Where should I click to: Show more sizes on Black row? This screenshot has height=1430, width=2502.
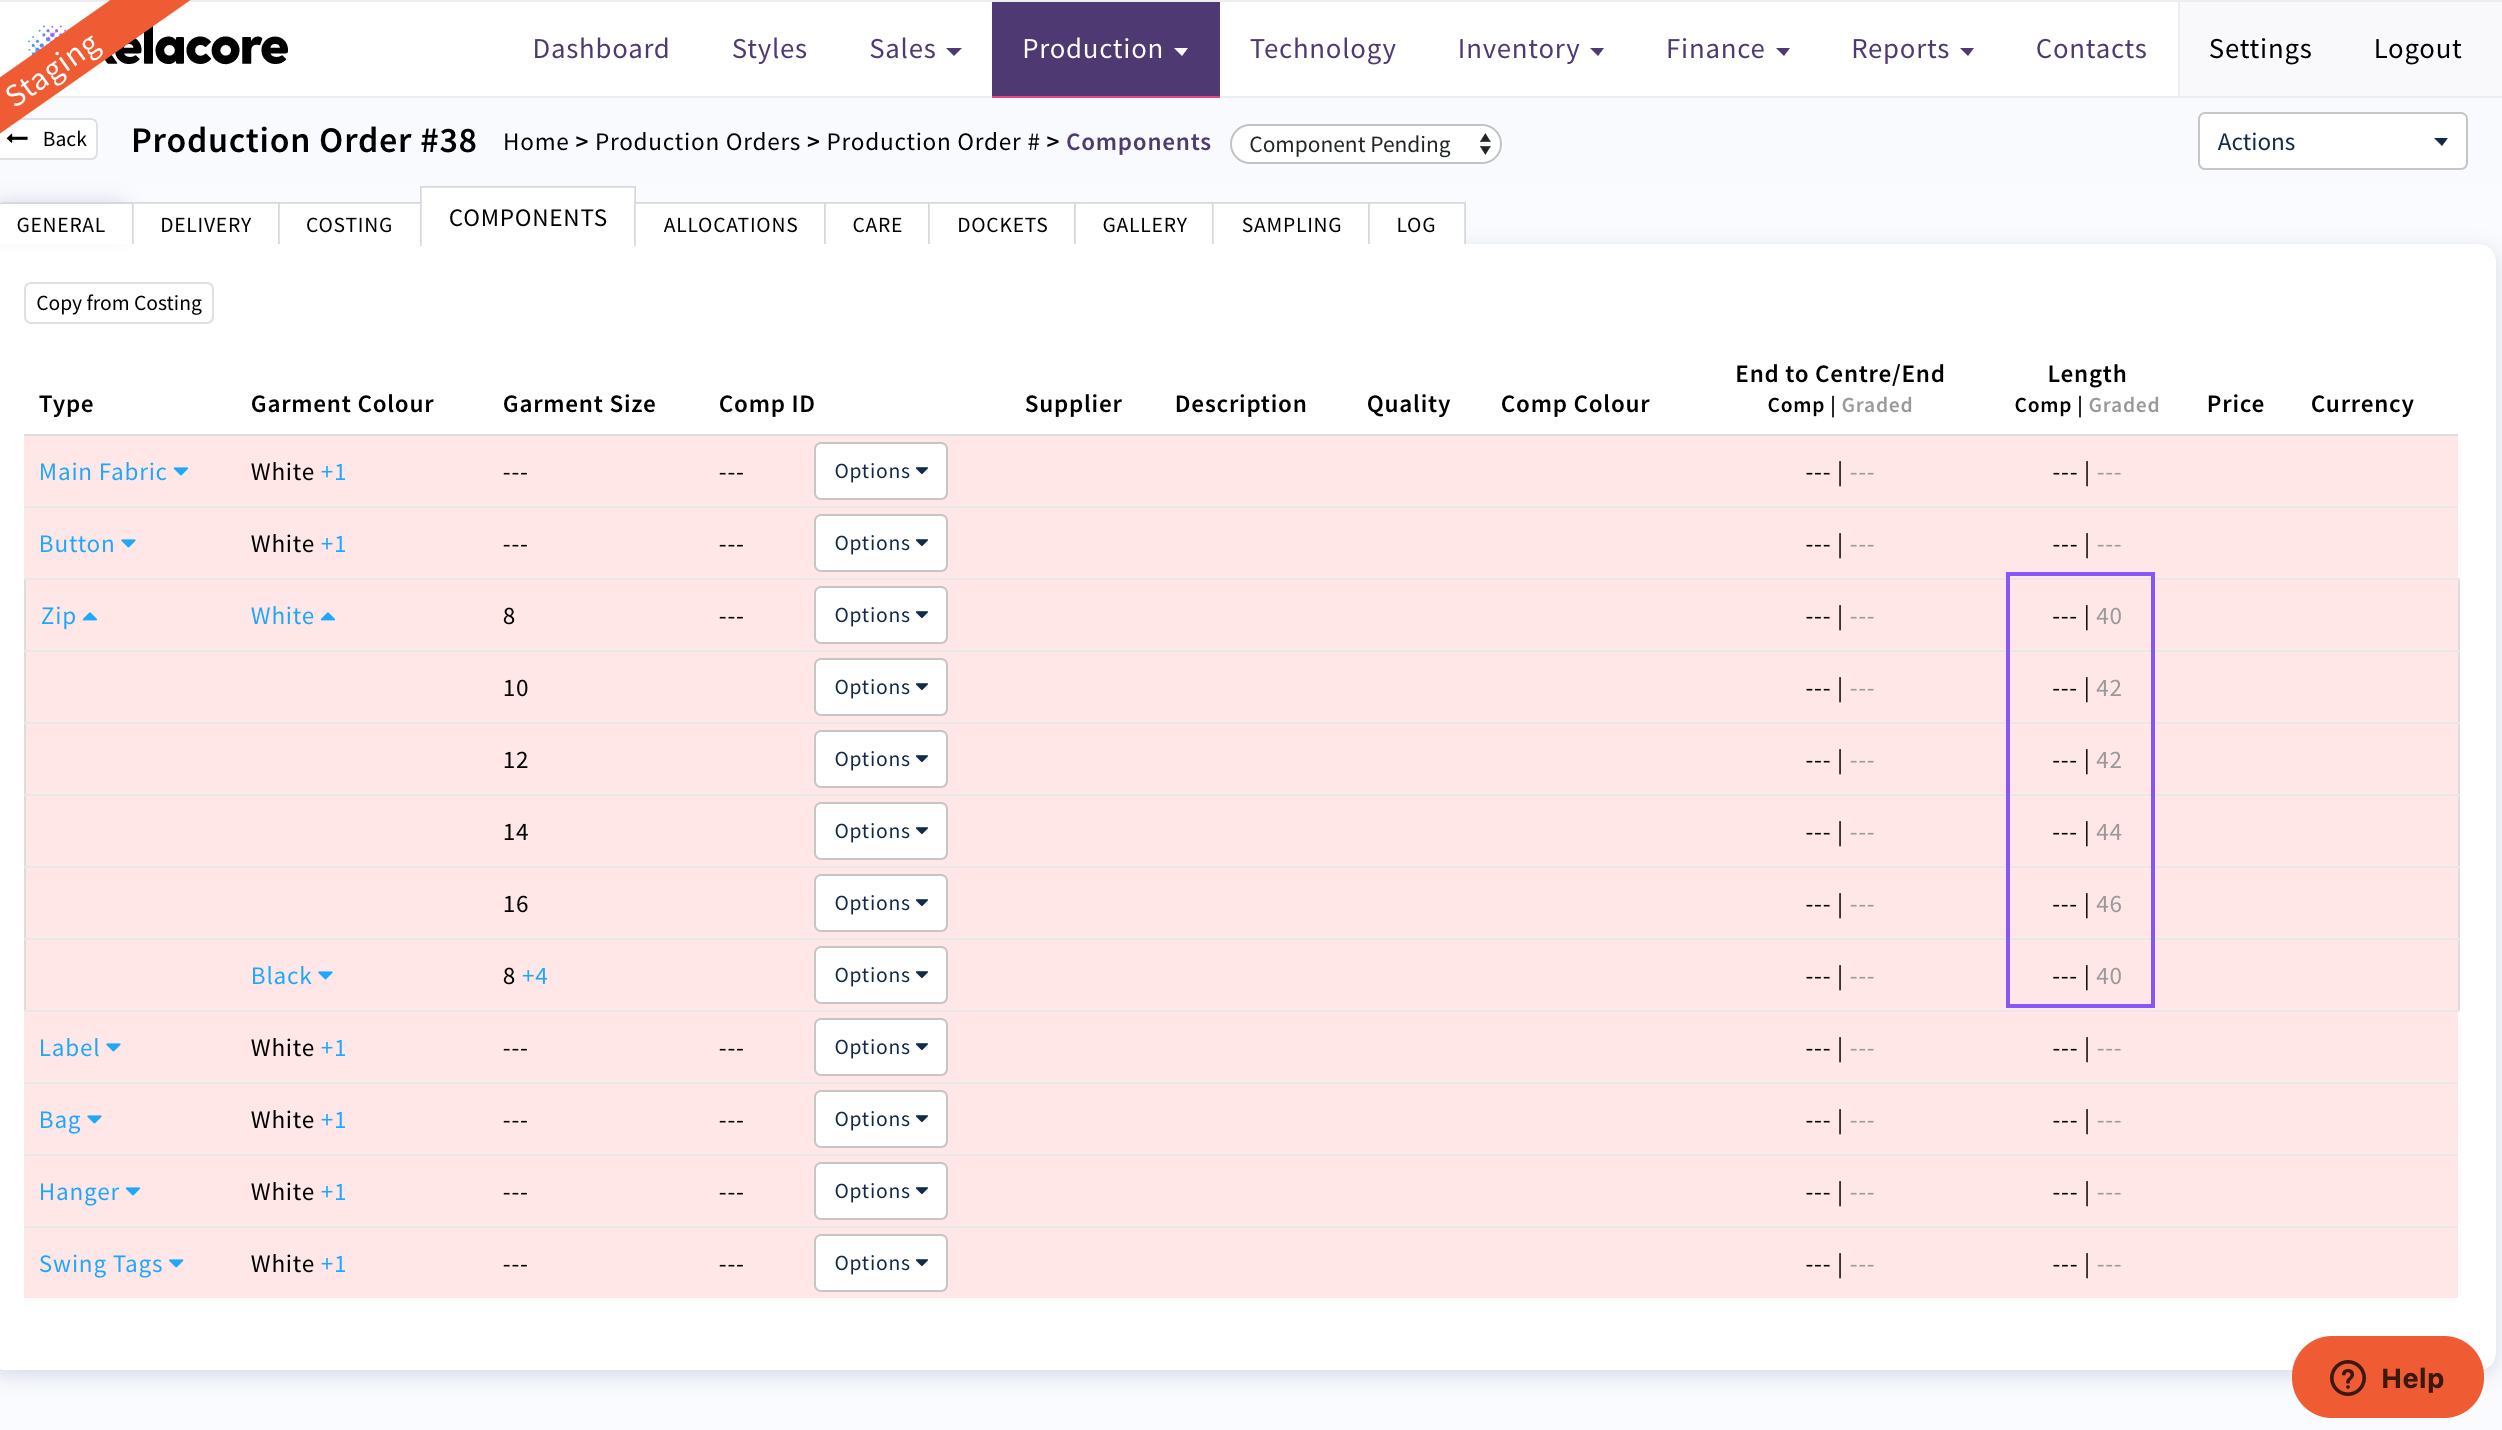535,976
